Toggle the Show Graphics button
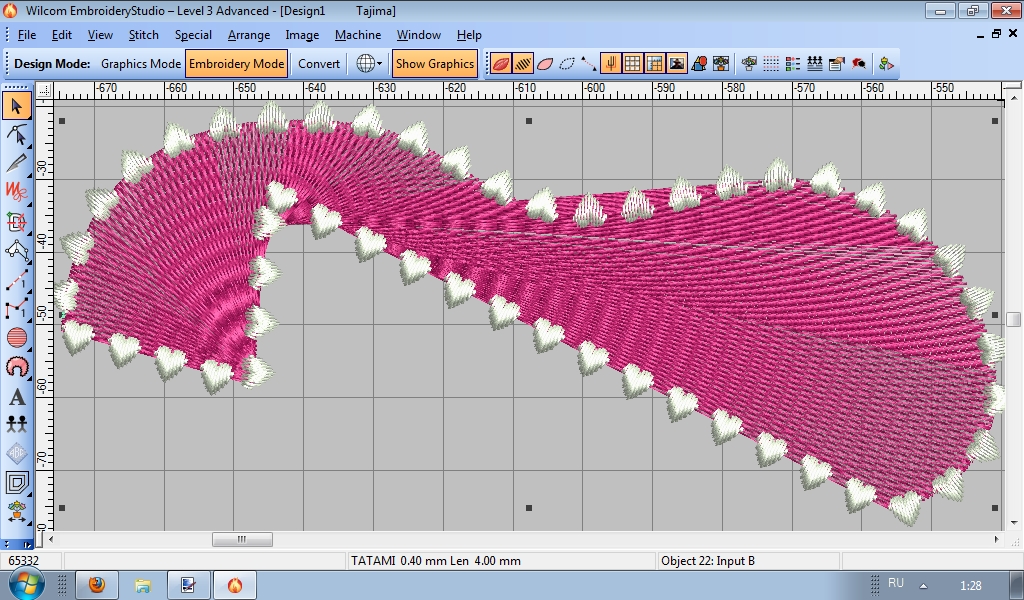This screenshot has width=1024, height=600. 434,63
